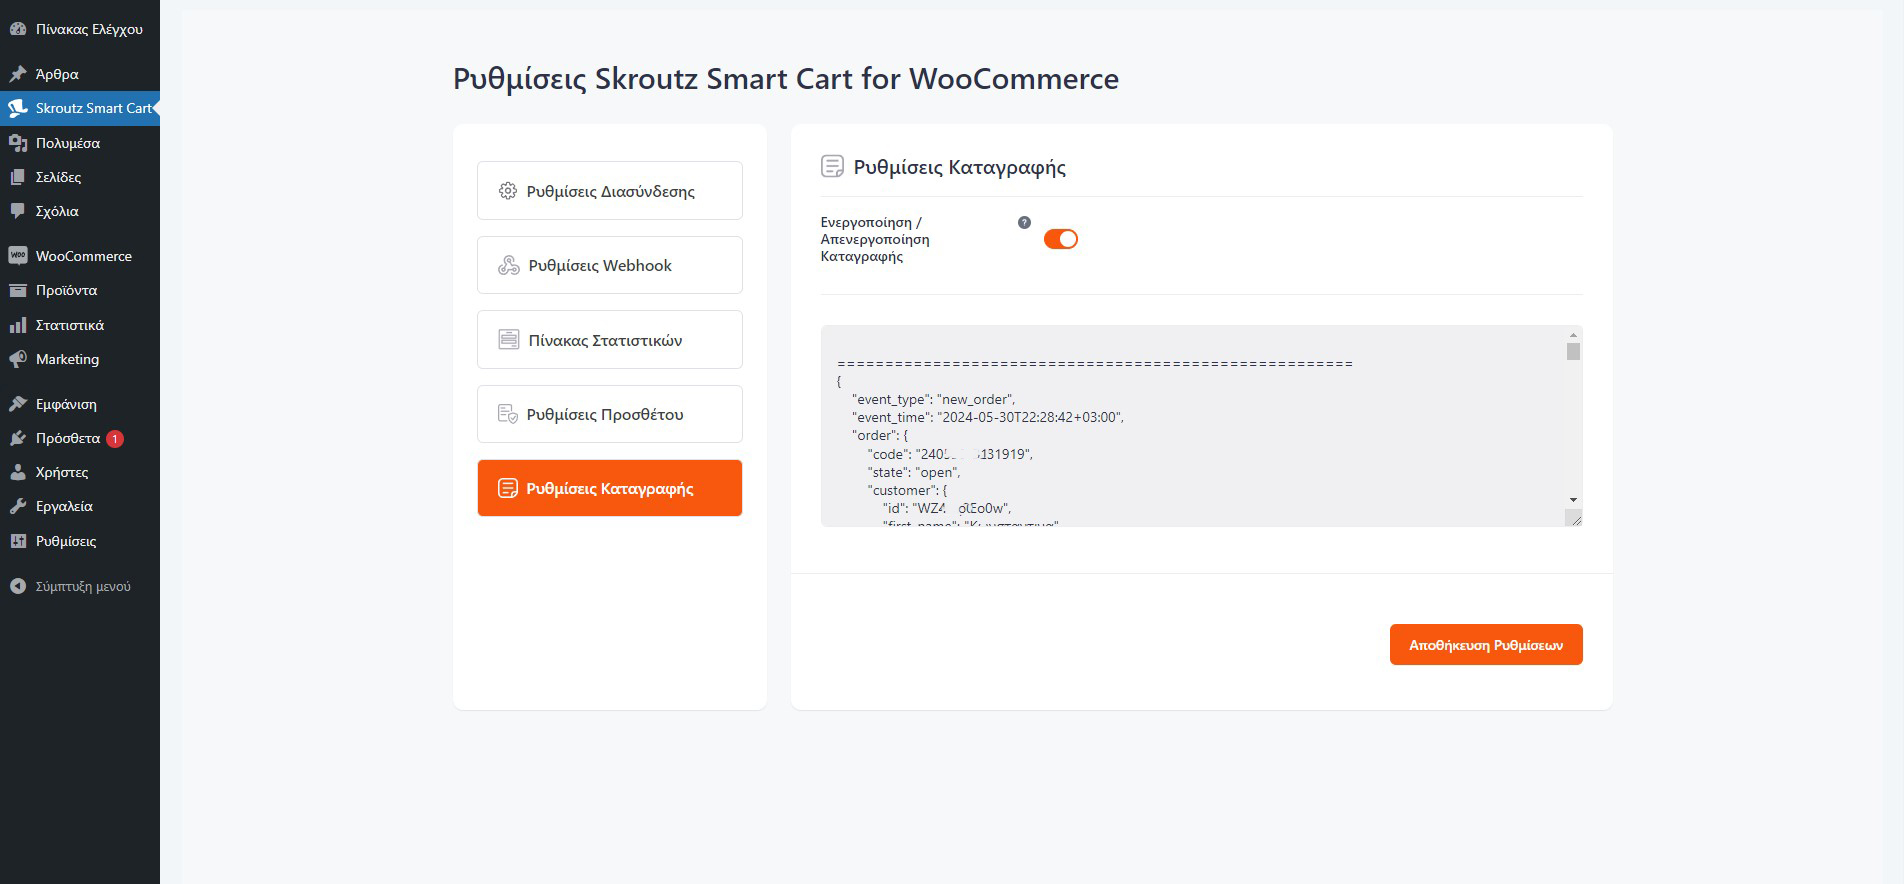Image resolution: width=1904 pixels, height=884 pixels.
Task: Open Ρυθμίσεις Διασύνδεσης settings tab
Action: 609,191
